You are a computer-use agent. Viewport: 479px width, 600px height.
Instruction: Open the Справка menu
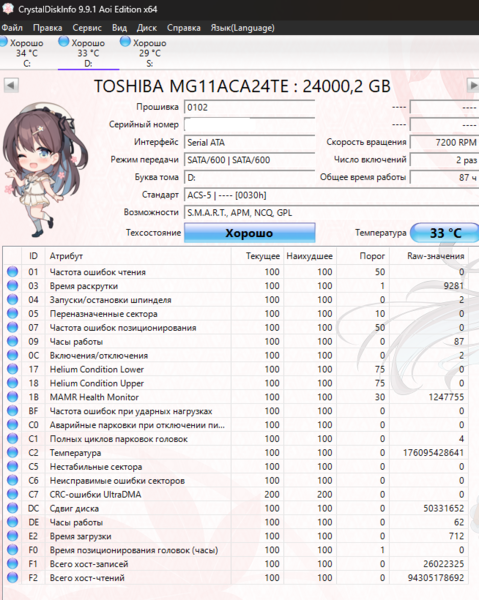(x=184, y=28)
